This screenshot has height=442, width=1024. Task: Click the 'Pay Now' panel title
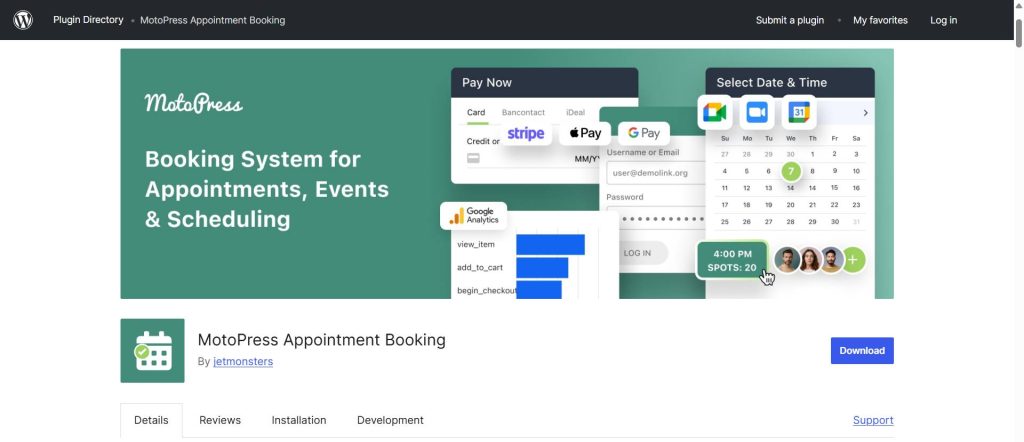click(487, 83)
